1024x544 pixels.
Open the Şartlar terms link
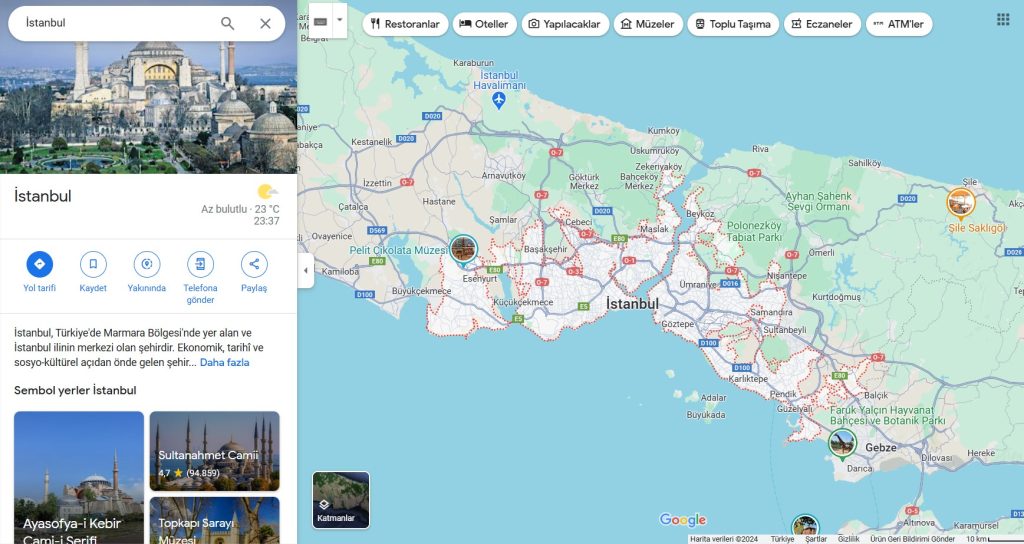(816, 539)
